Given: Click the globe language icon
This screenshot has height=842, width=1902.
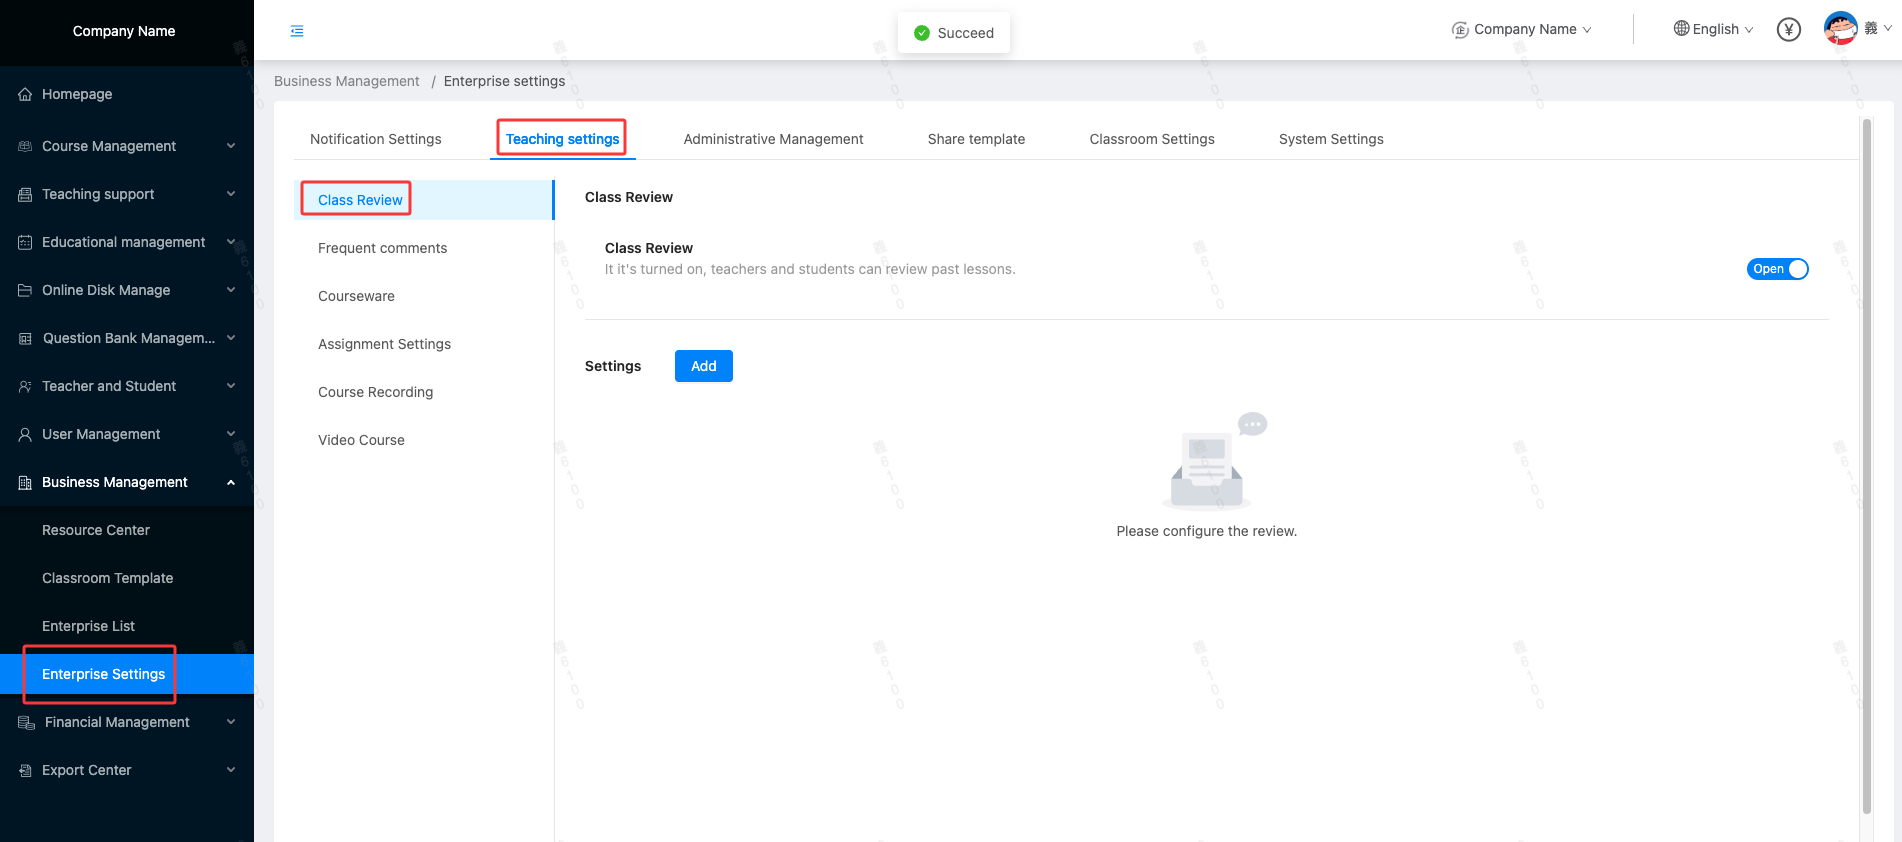Looking at the screenshot, I should (1681, 29).
